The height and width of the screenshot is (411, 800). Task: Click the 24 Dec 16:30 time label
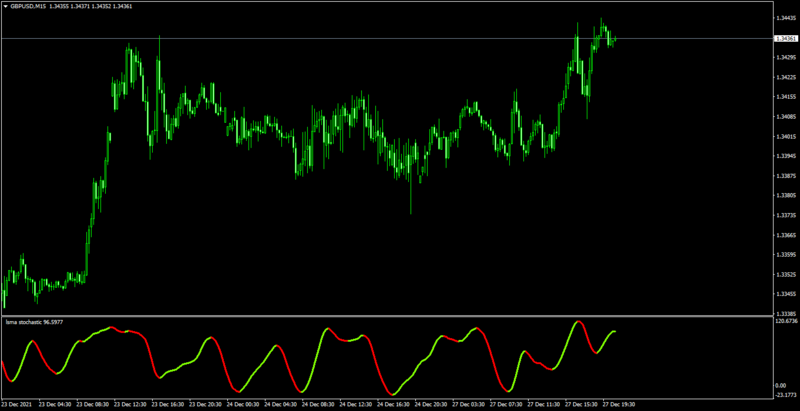coord(393,404)
